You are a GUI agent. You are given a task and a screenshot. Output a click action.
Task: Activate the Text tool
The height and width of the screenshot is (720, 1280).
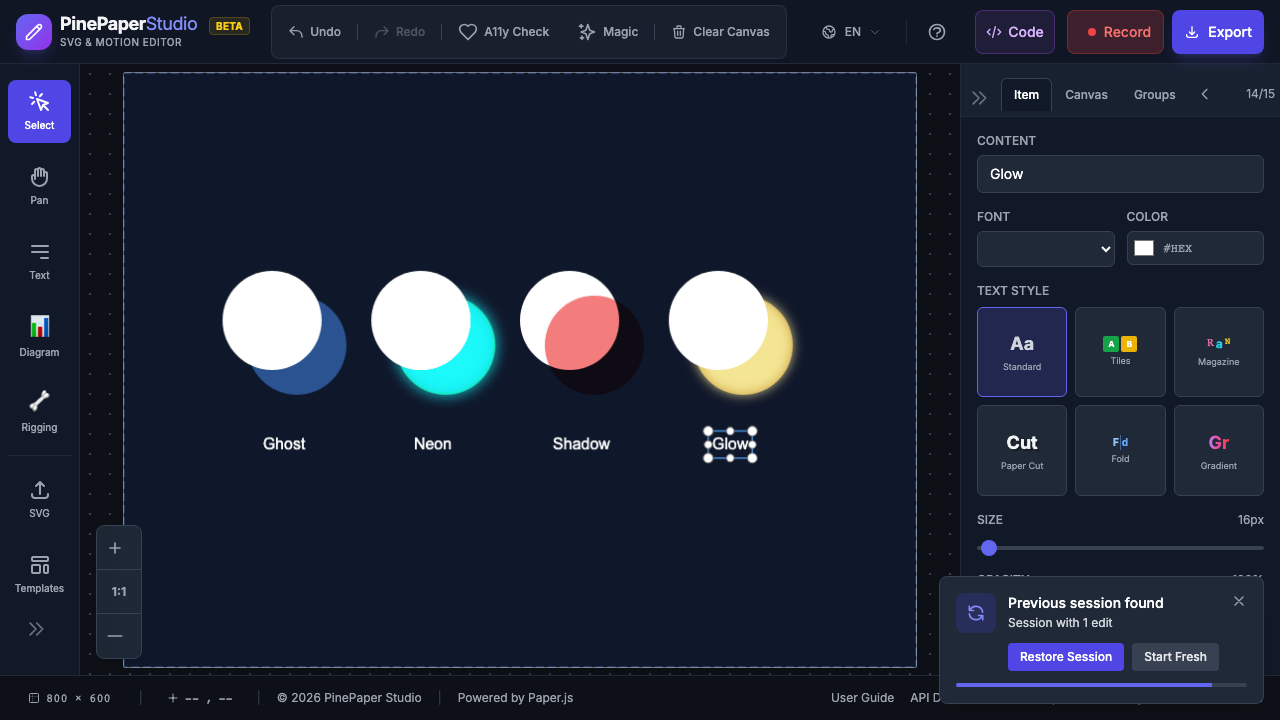38,260
